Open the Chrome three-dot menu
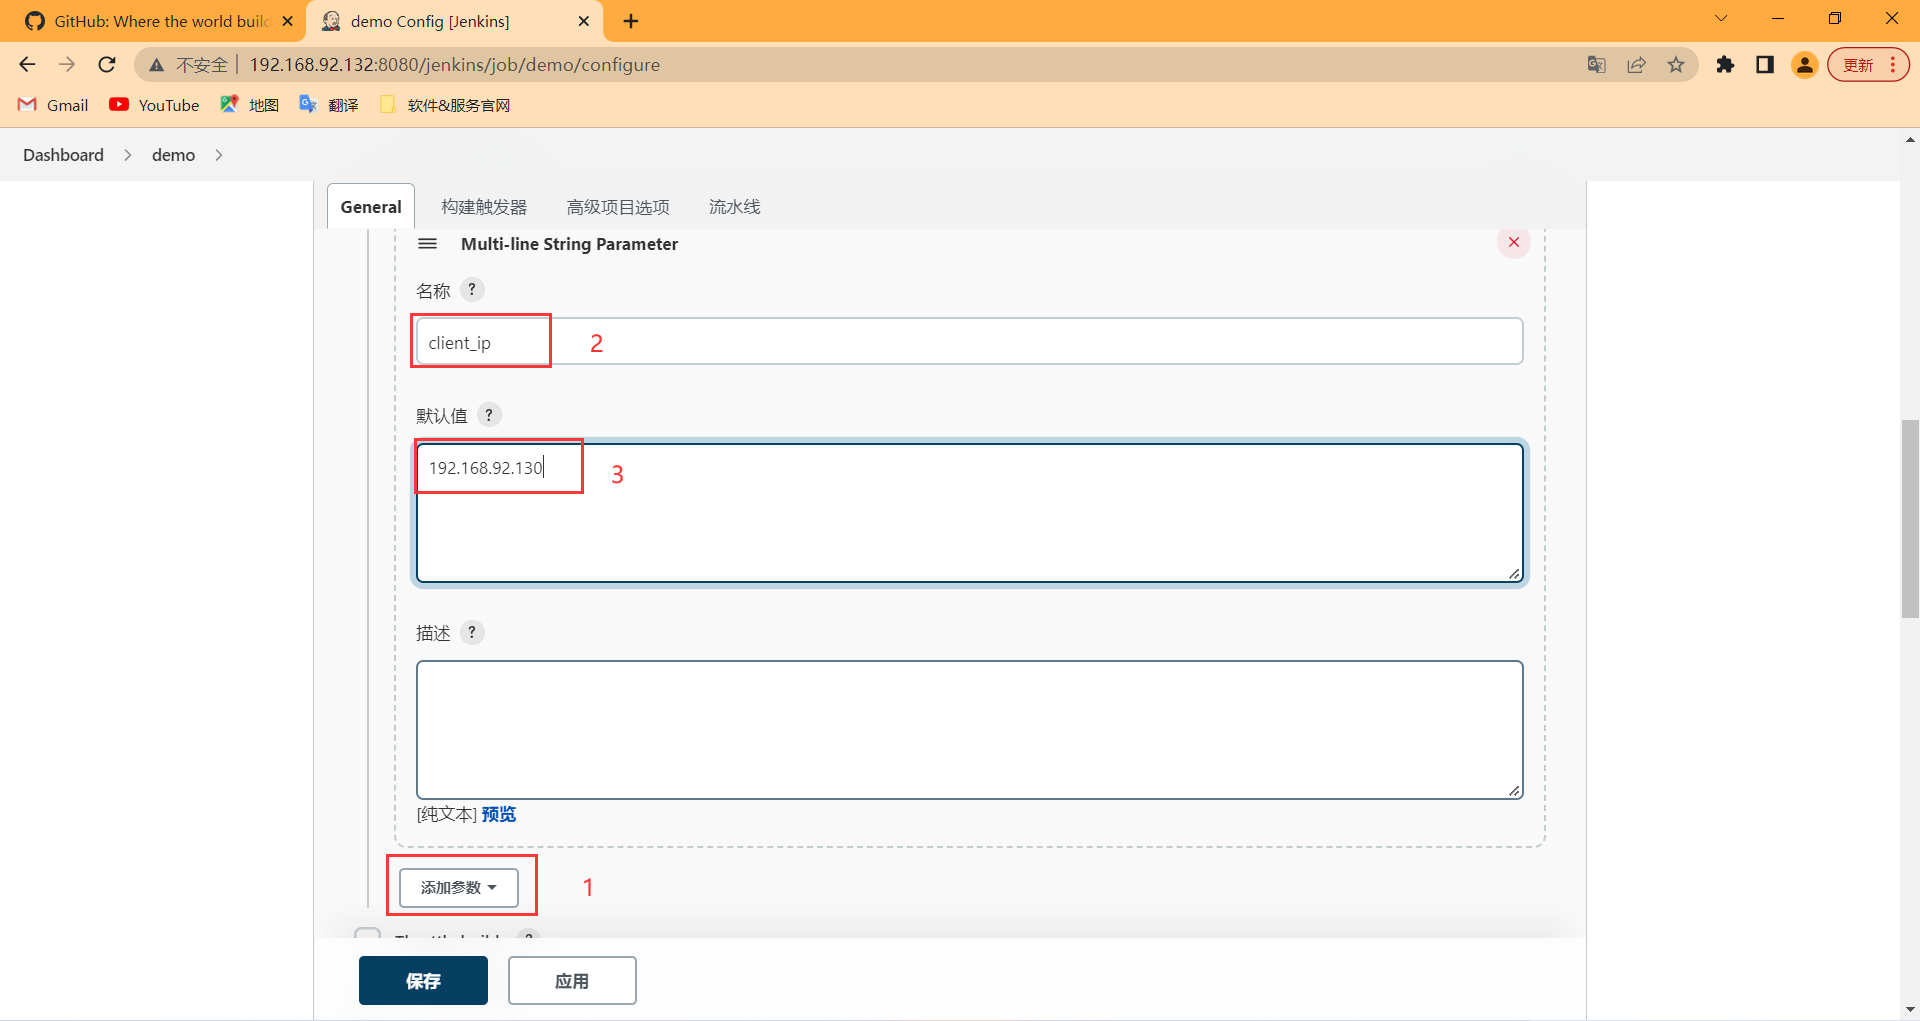Viewport: 1920px width, 1021px height. tap(1893, 65)
